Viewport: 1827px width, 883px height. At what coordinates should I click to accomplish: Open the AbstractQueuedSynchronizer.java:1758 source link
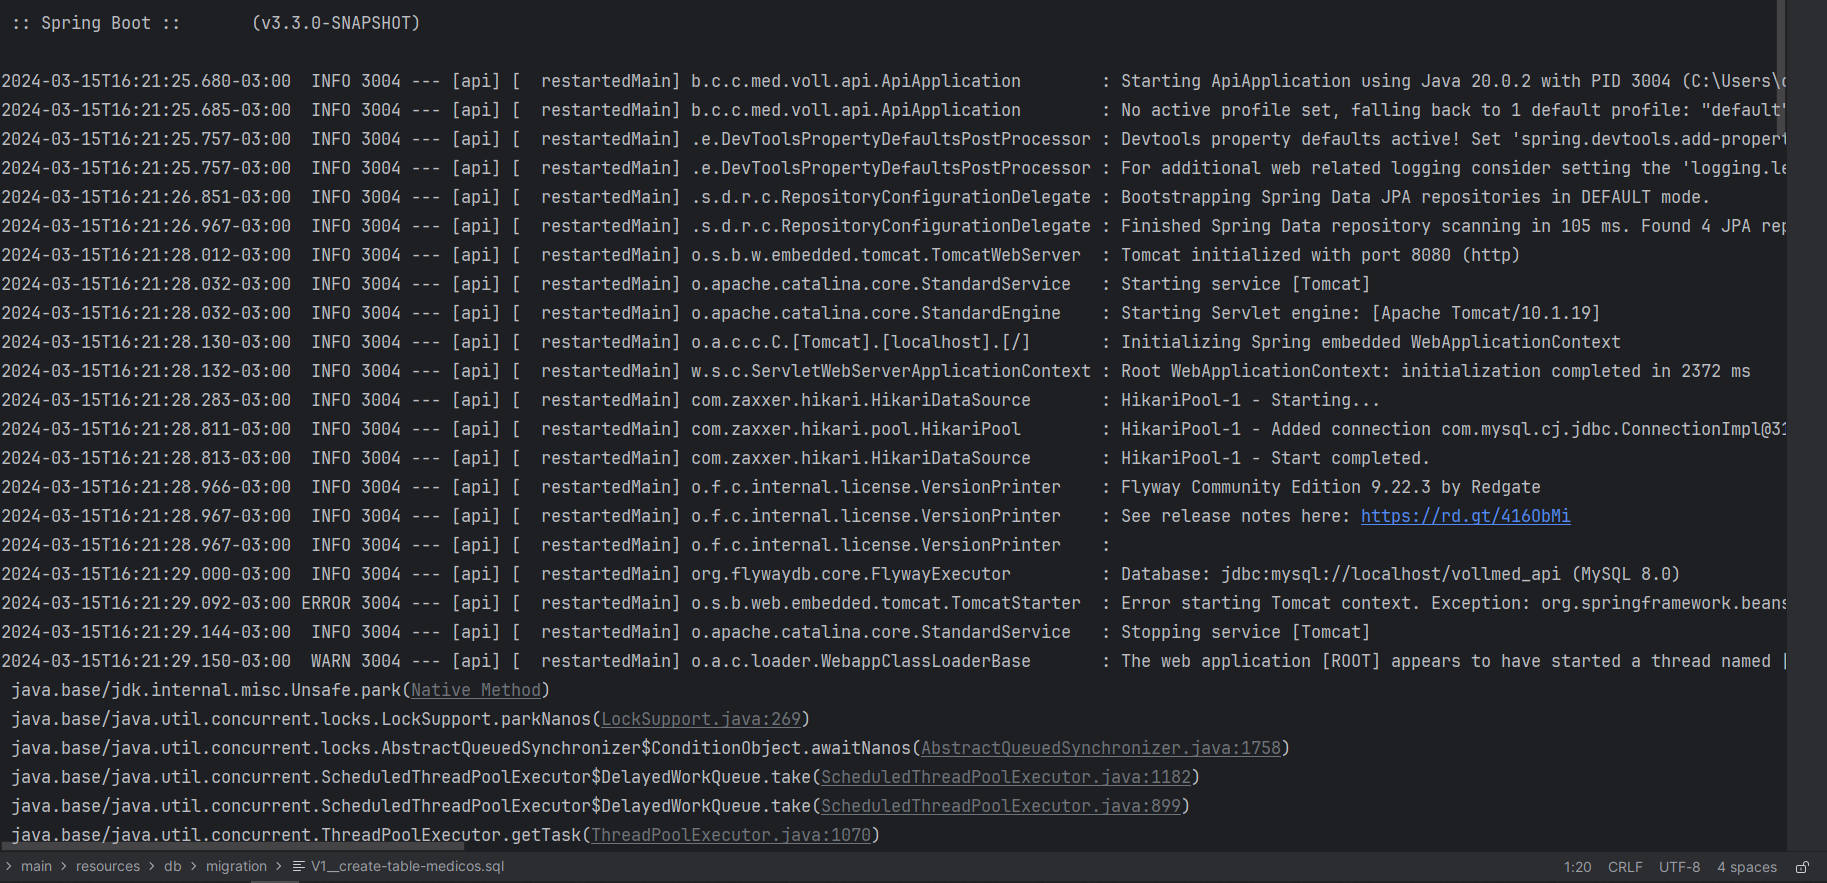(1101, 748)
